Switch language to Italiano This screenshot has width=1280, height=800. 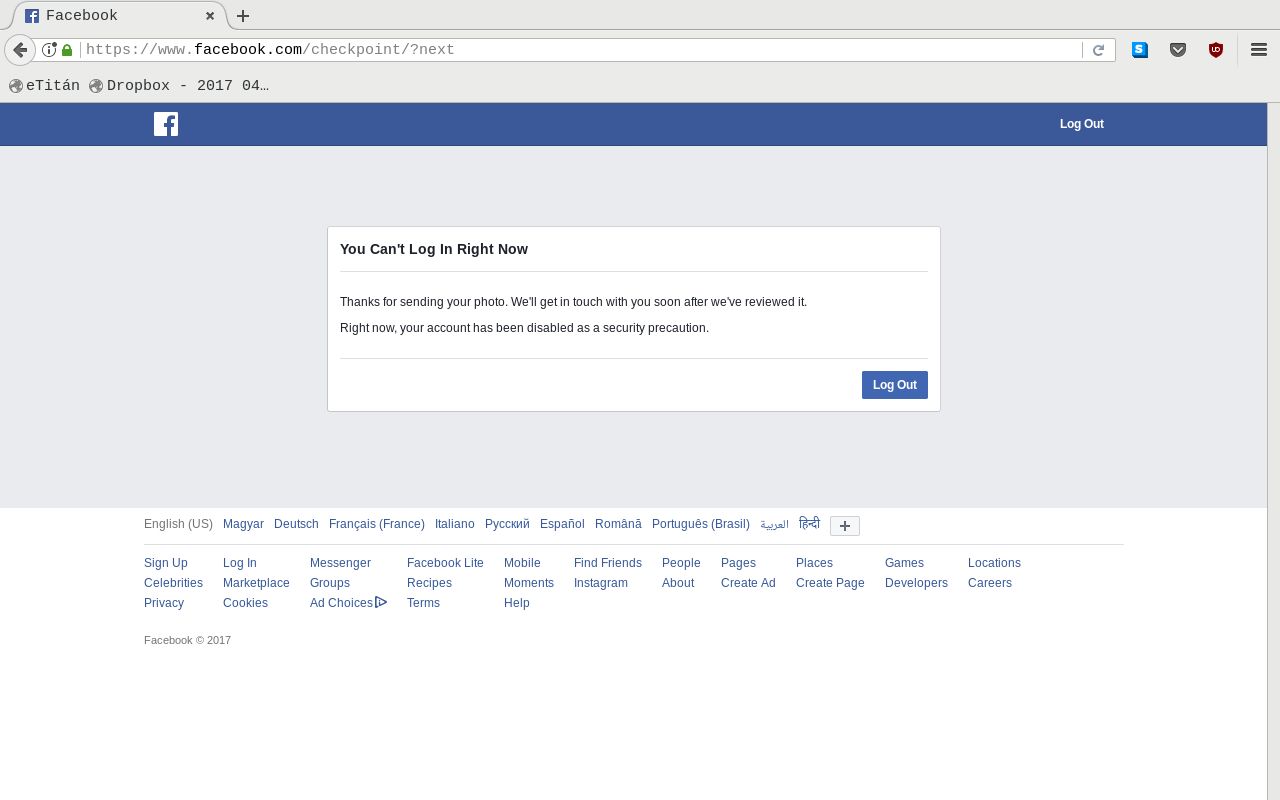[455, 524]
